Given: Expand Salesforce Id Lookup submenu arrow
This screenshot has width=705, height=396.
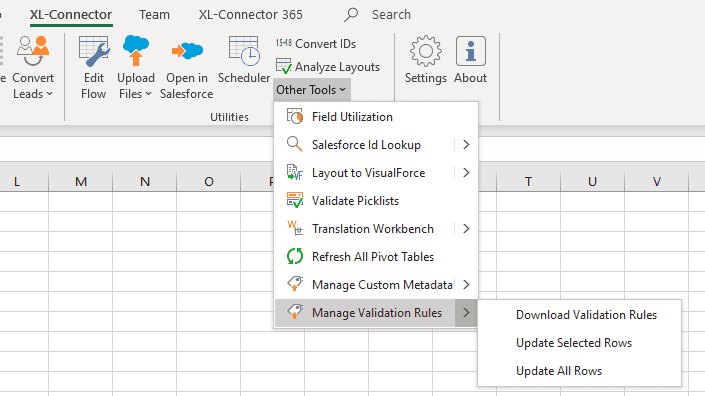Looking at the screenshot, I should coord(466,145).
